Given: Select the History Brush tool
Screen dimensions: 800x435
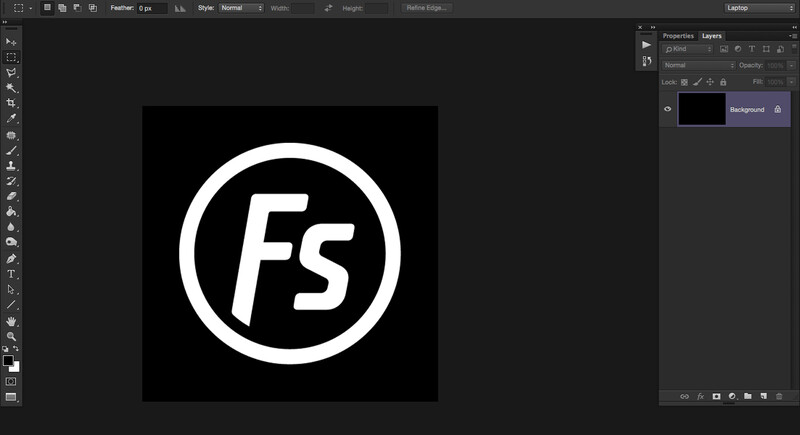Looking at the screenshot, I should [11, 181].
